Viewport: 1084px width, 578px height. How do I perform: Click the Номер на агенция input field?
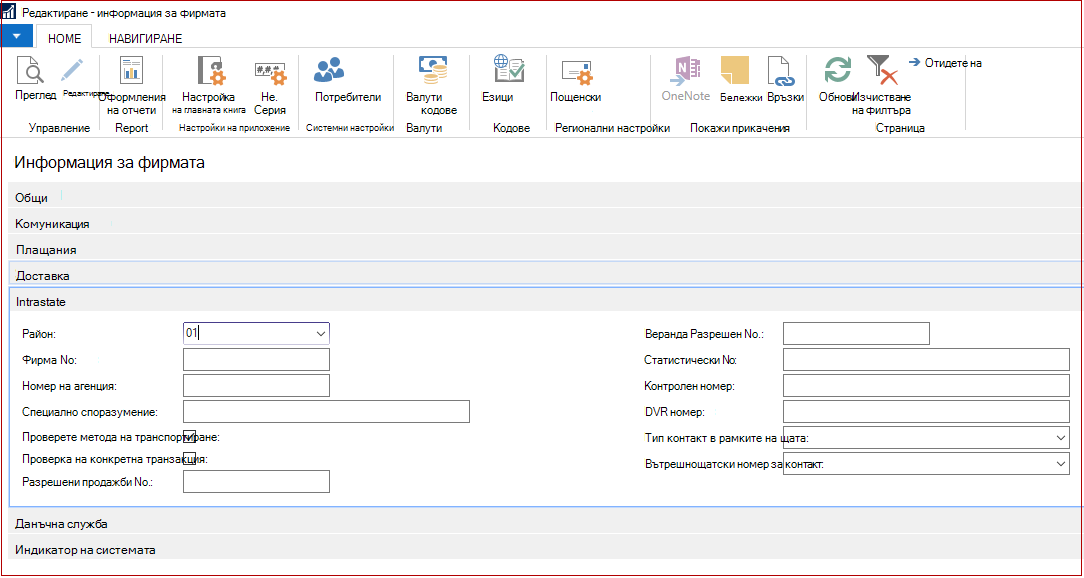pos(256,386)
